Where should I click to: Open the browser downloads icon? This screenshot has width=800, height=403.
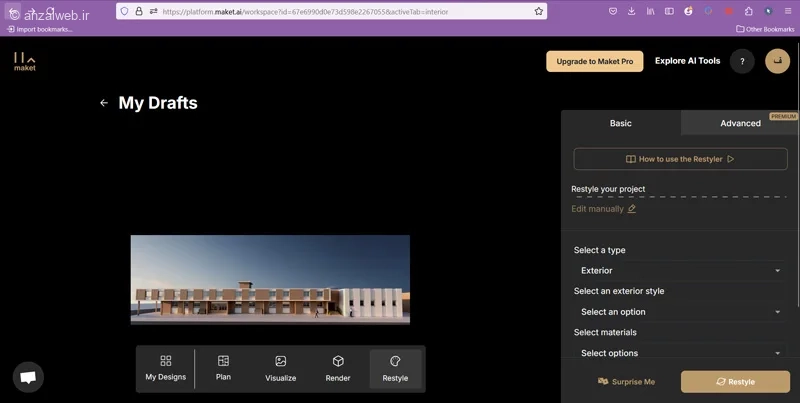click(631, 11)
